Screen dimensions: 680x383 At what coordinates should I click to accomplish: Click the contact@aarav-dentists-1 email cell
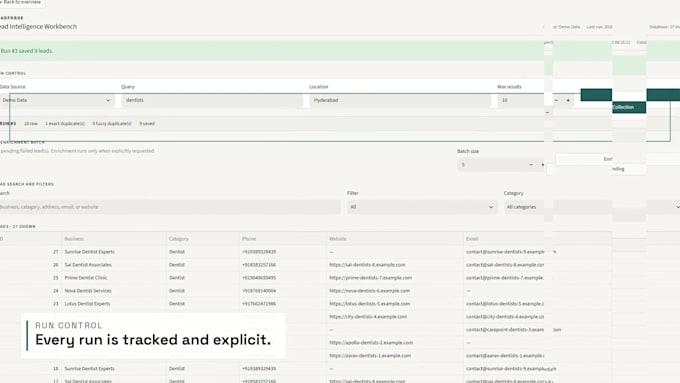(505, 356)
